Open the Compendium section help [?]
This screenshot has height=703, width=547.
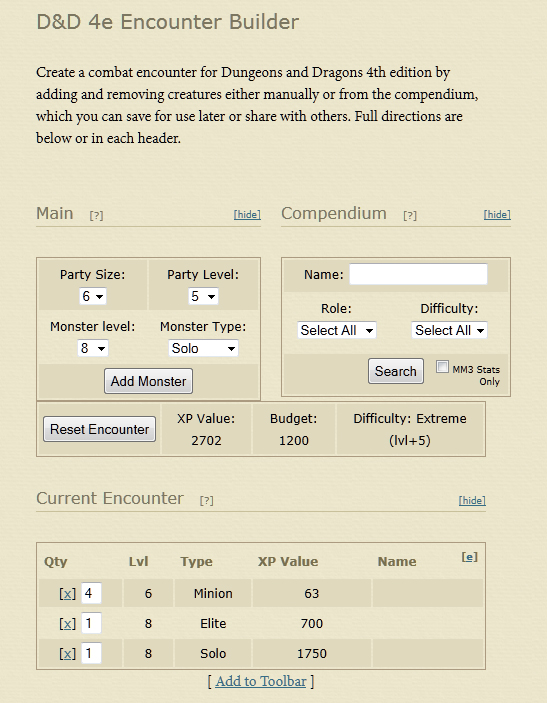410,216
